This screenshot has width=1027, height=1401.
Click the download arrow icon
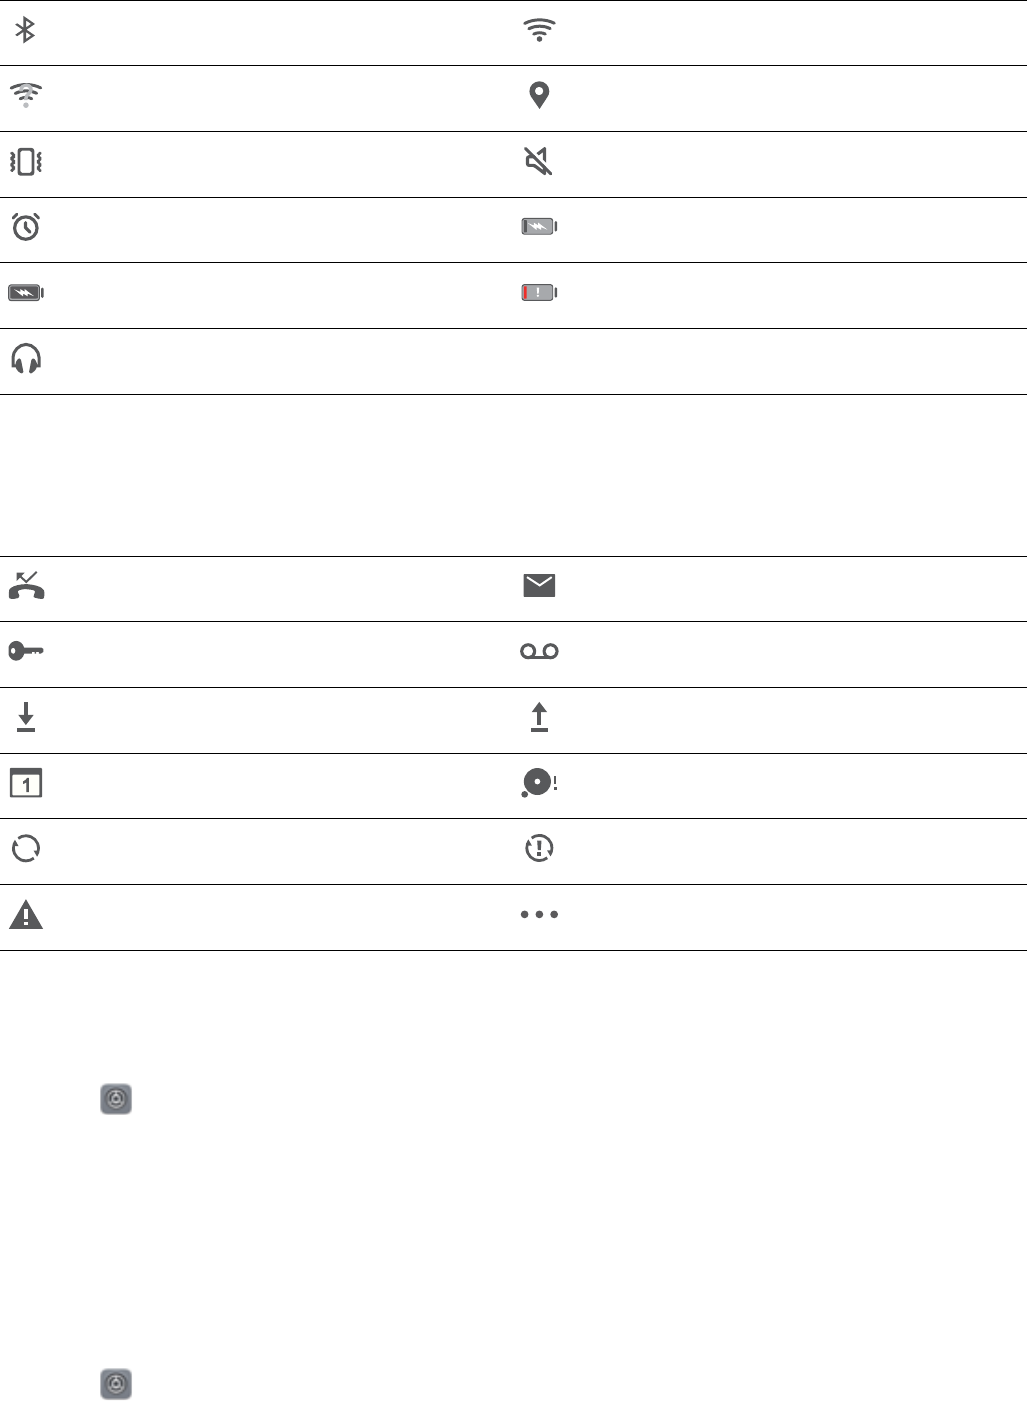(x=26, y=717)
